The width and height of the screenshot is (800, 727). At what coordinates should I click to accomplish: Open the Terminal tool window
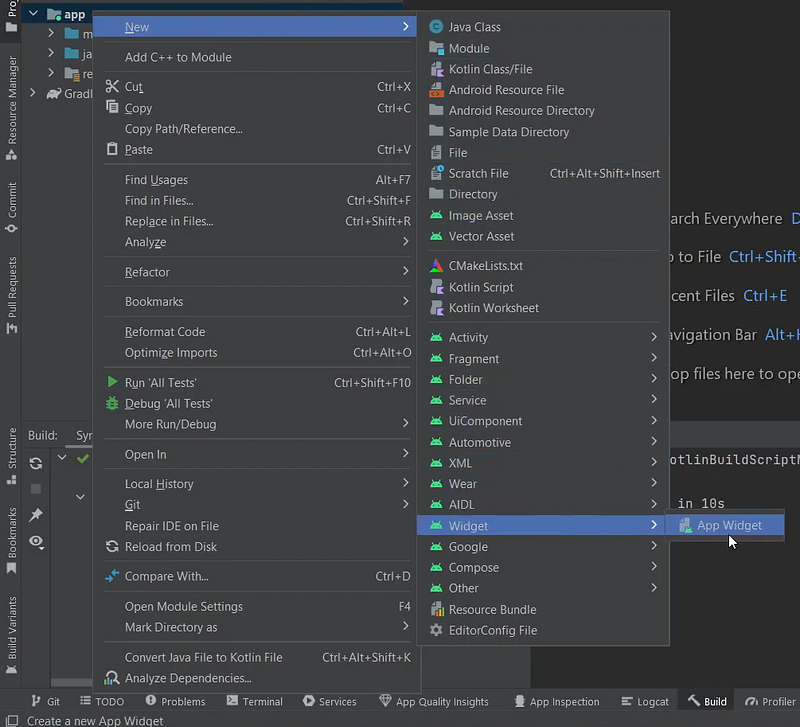click(255, 701)
